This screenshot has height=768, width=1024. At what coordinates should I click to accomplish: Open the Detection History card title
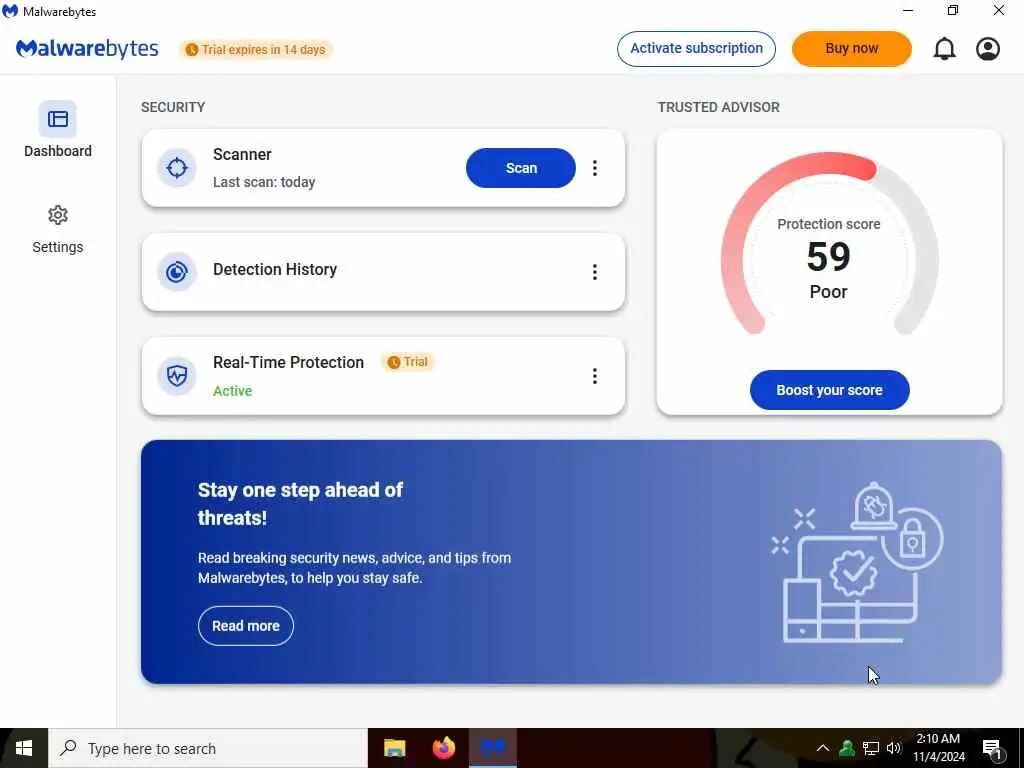pyautogui.click(x=275, y=269)
